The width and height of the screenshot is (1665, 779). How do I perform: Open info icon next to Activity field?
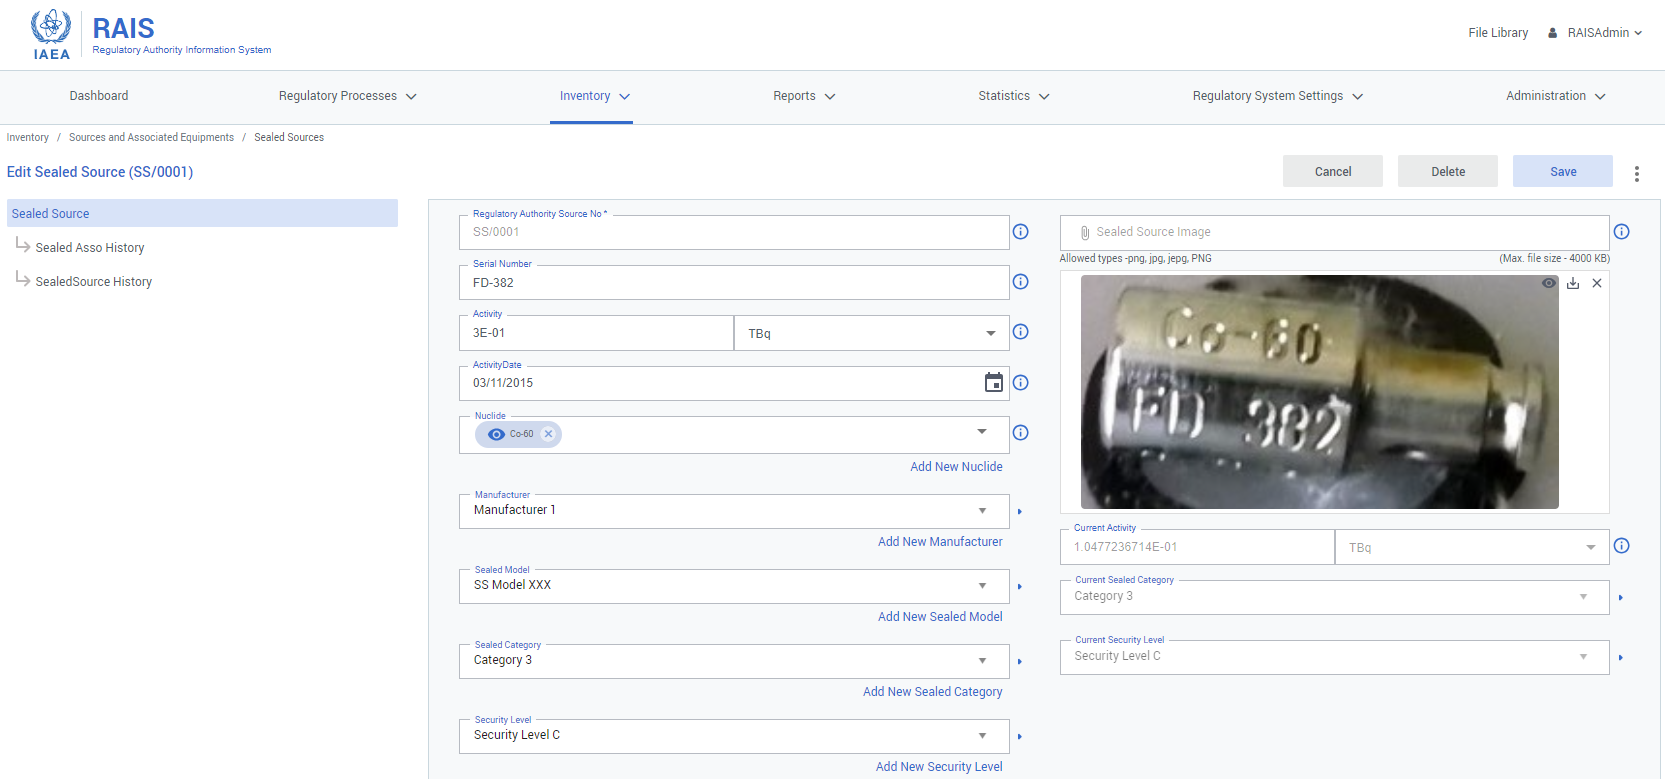(1020, 332)
